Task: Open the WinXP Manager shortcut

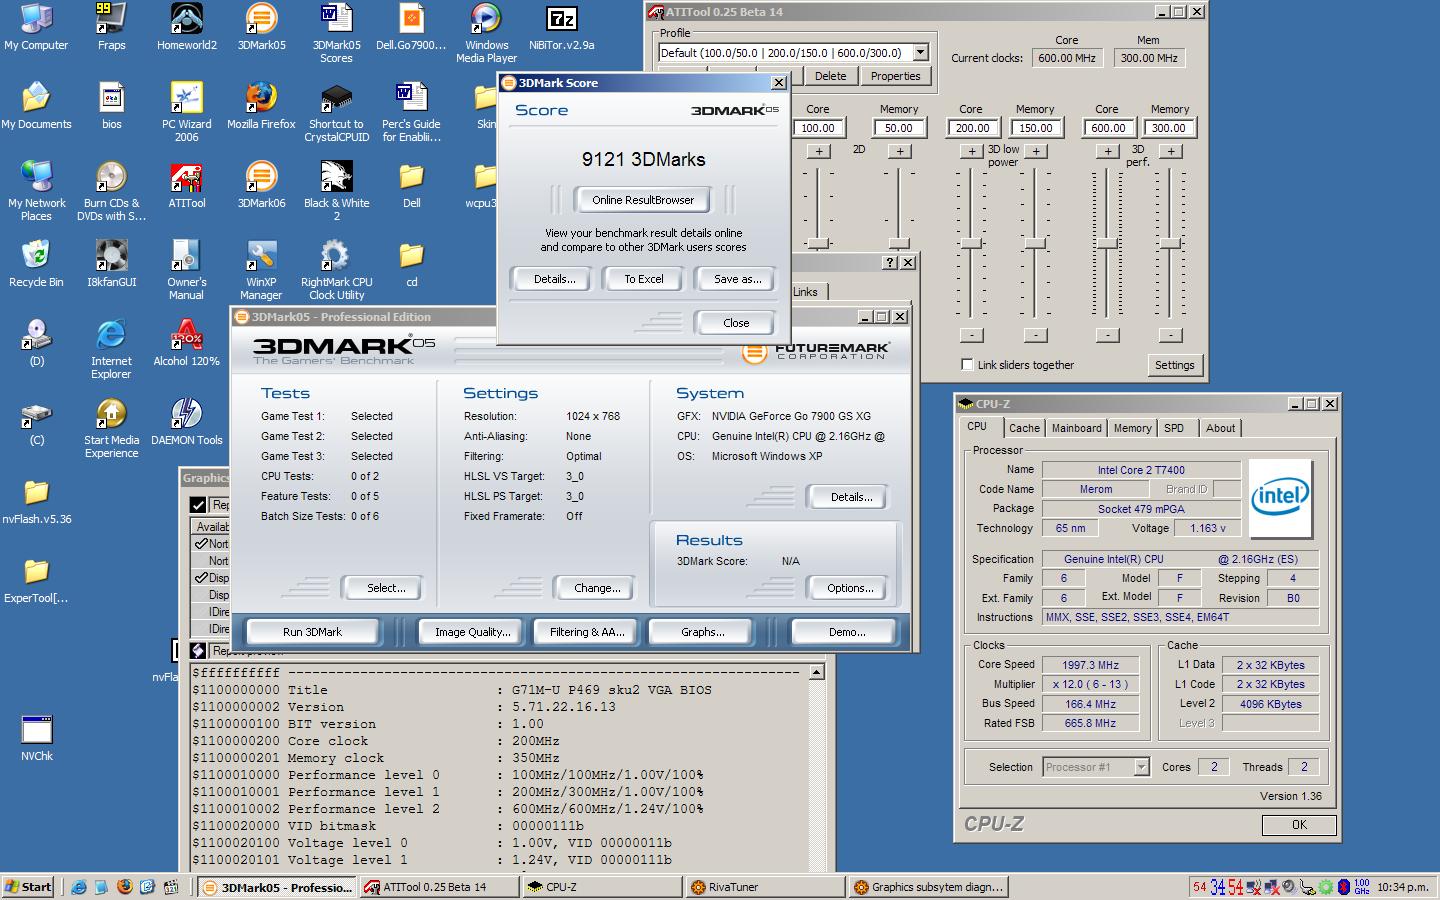Action: [x=261, y=269]
